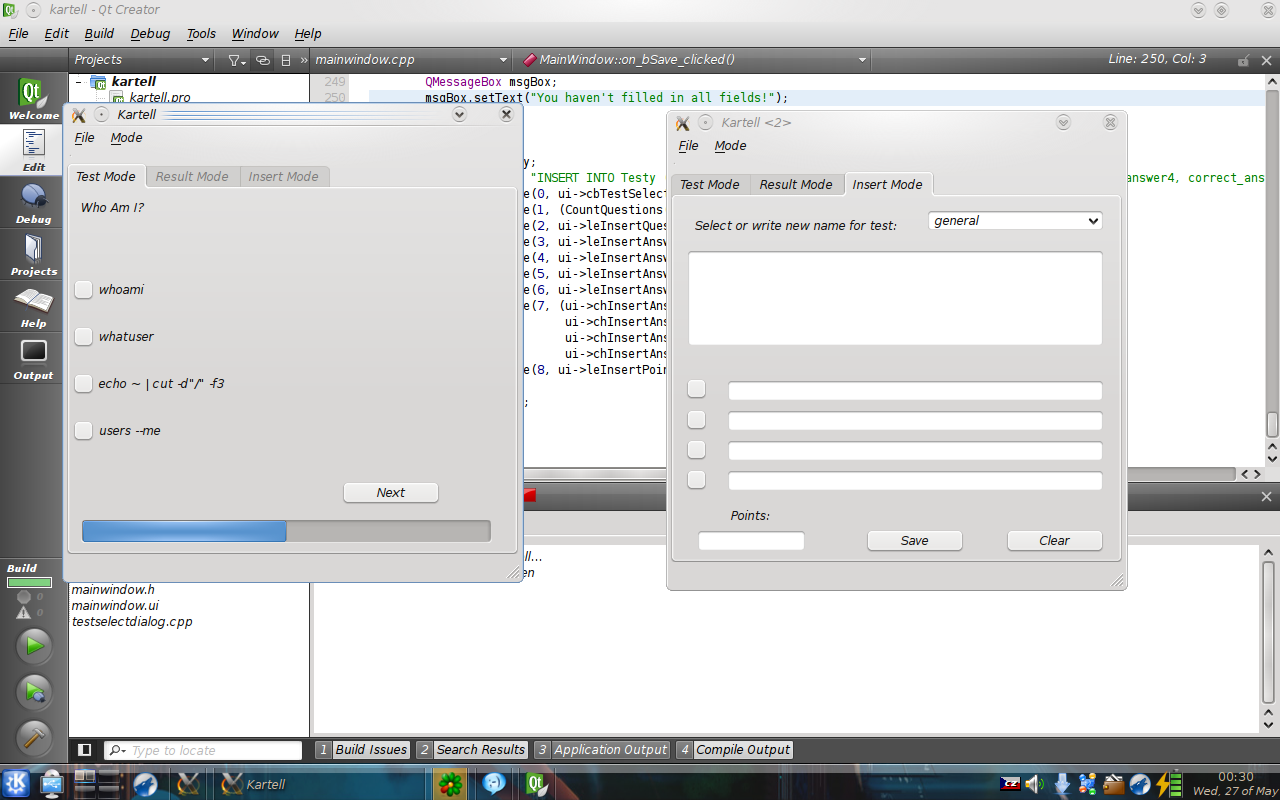Open the virtual desktop pager
The height and width of the screenshot is (800, 1280).
tap(98, 783)
